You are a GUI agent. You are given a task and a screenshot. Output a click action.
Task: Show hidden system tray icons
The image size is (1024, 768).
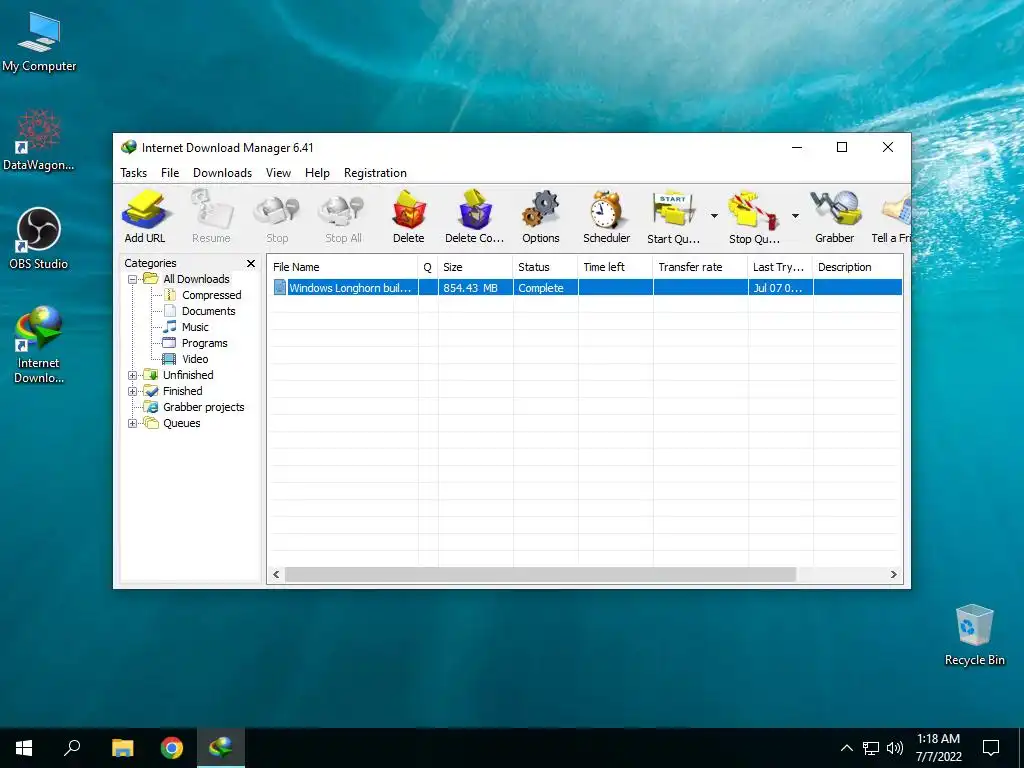(x=846, y=748)
